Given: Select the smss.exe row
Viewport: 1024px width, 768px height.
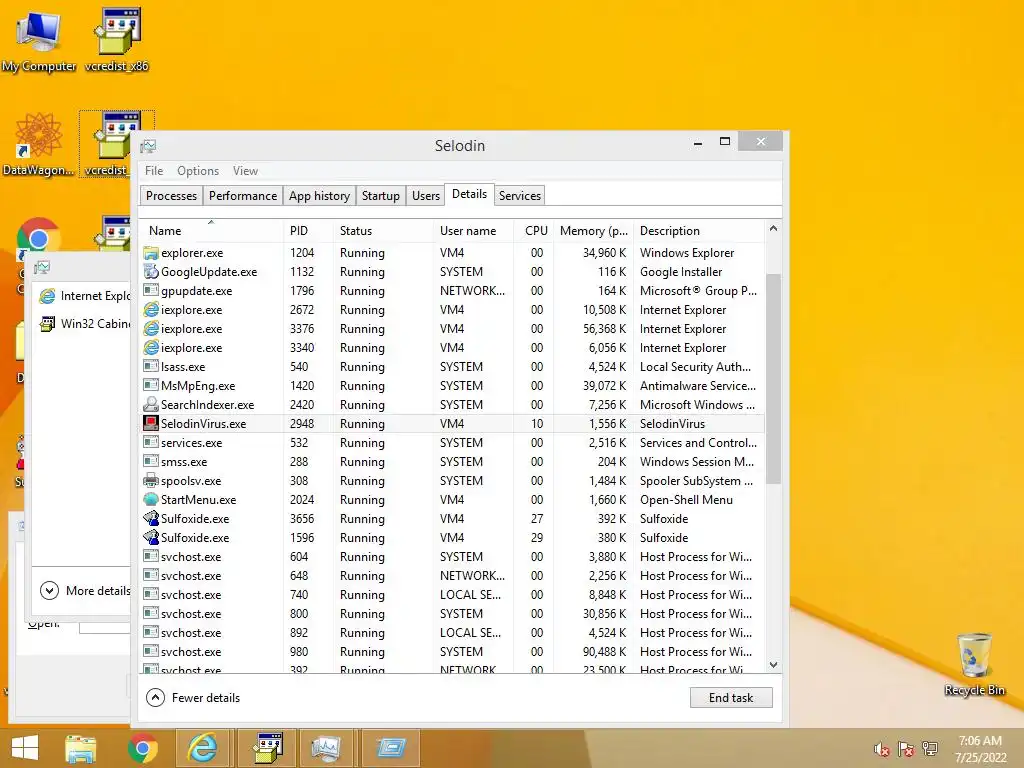Looking at the screenshot, I should pos(452,462).
